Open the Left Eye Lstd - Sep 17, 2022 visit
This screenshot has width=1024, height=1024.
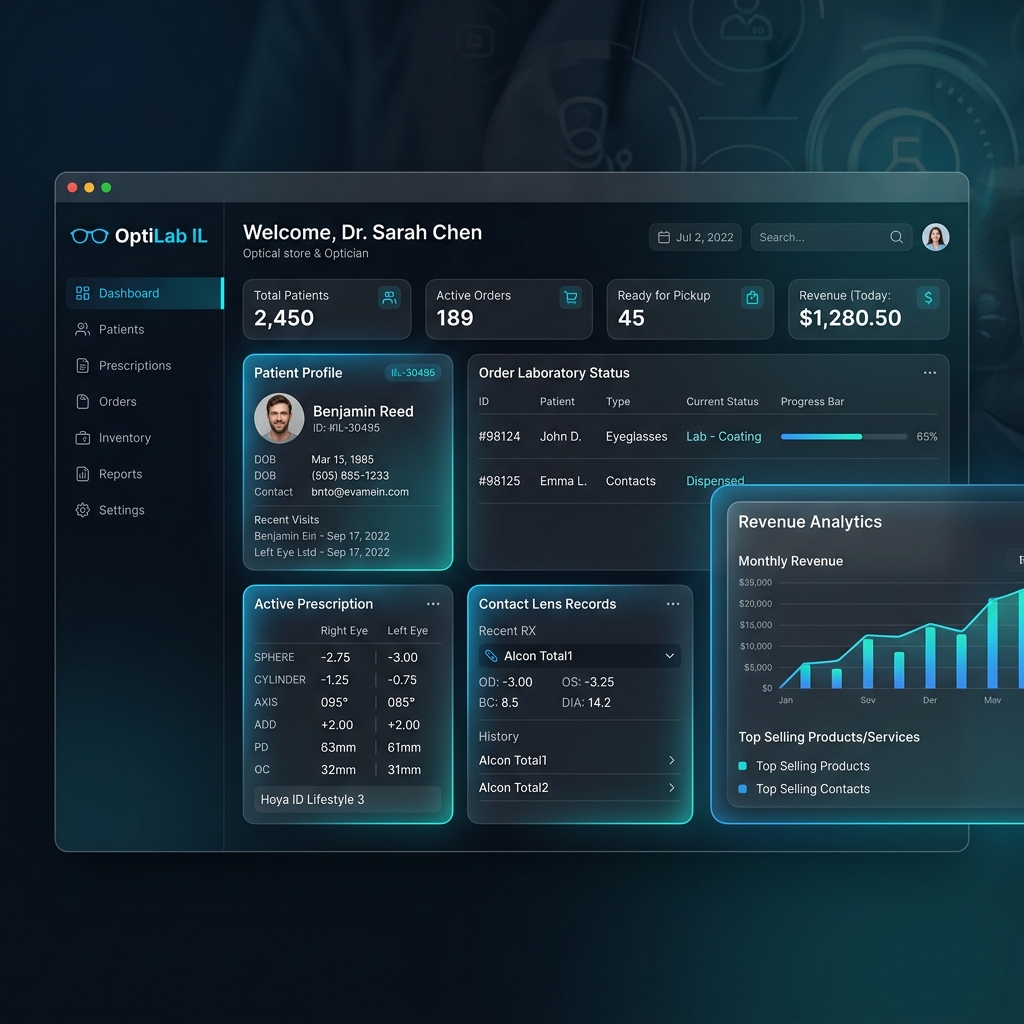coord(322,552)
